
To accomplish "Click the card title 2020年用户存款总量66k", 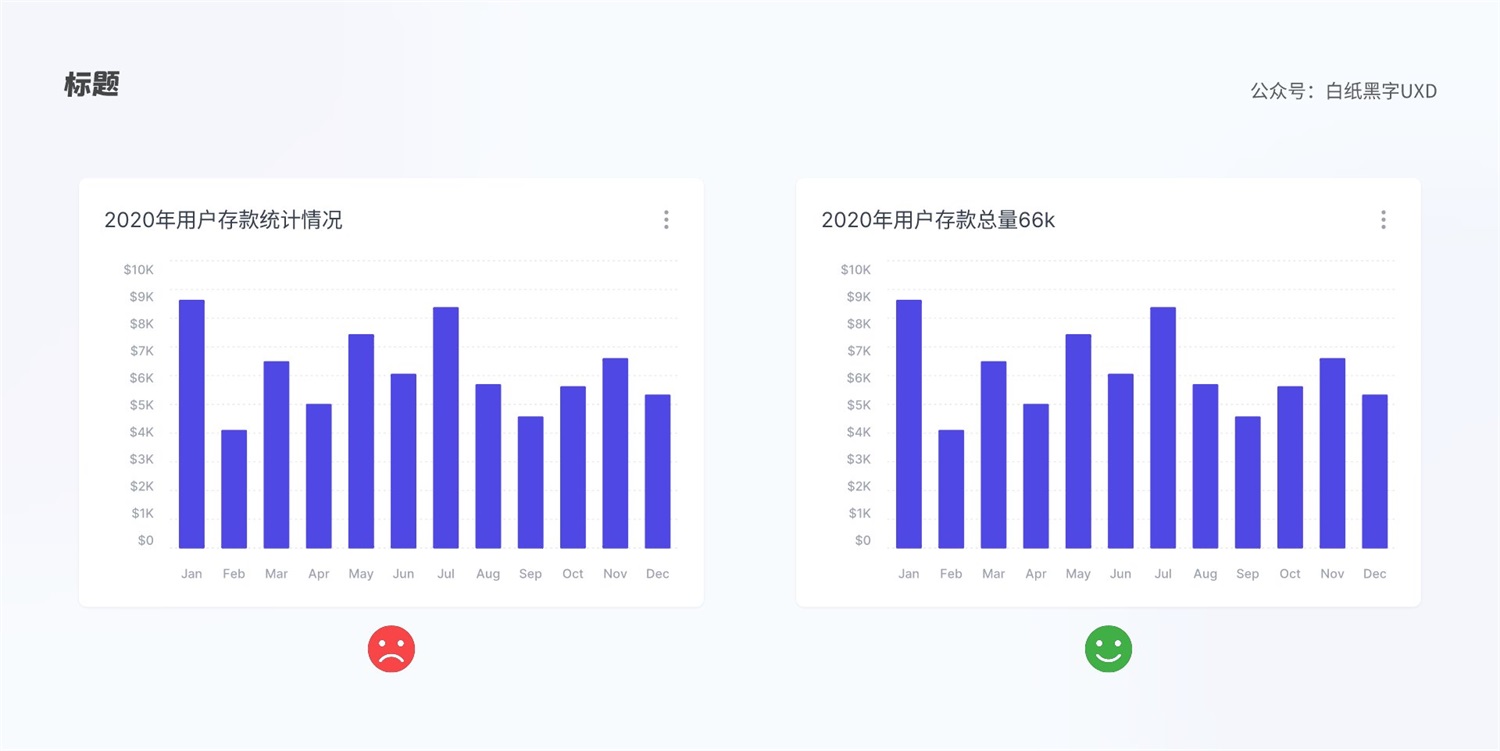I will tap(938, 220).
